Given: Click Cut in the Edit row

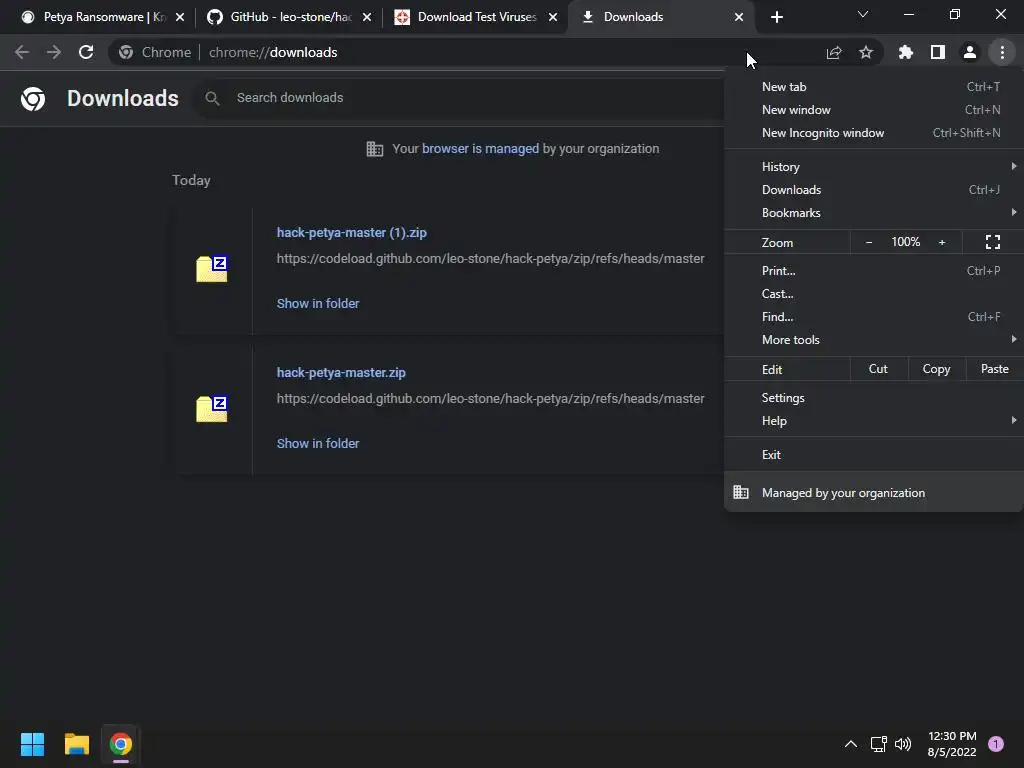Looking at the screenshot, I should pyautogui.click(x=878, y=369).
